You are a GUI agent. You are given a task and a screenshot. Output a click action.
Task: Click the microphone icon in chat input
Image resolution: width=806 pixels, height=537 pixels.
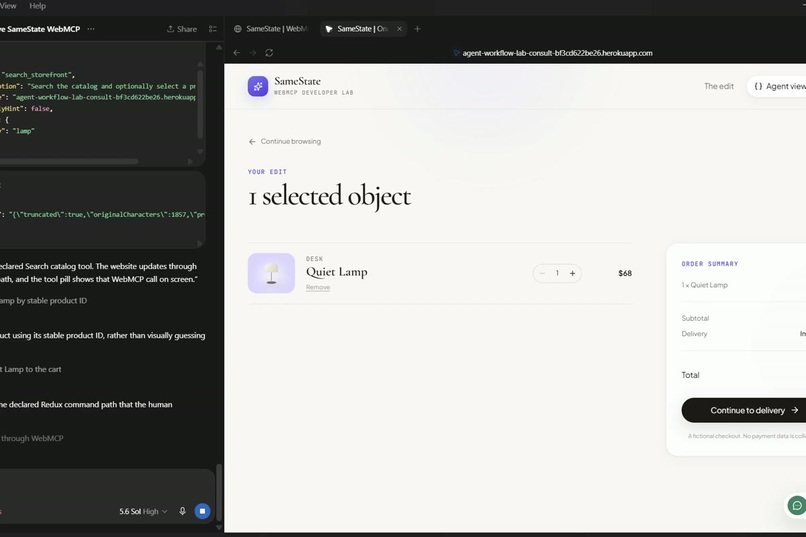[x=182, y=511]
